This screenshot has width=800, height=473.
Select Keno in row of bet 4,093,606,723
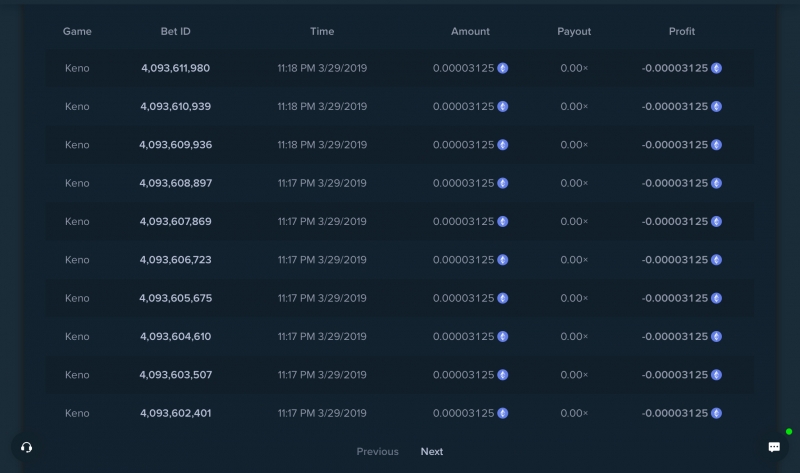pyautogui.click(x=77, y=260)
